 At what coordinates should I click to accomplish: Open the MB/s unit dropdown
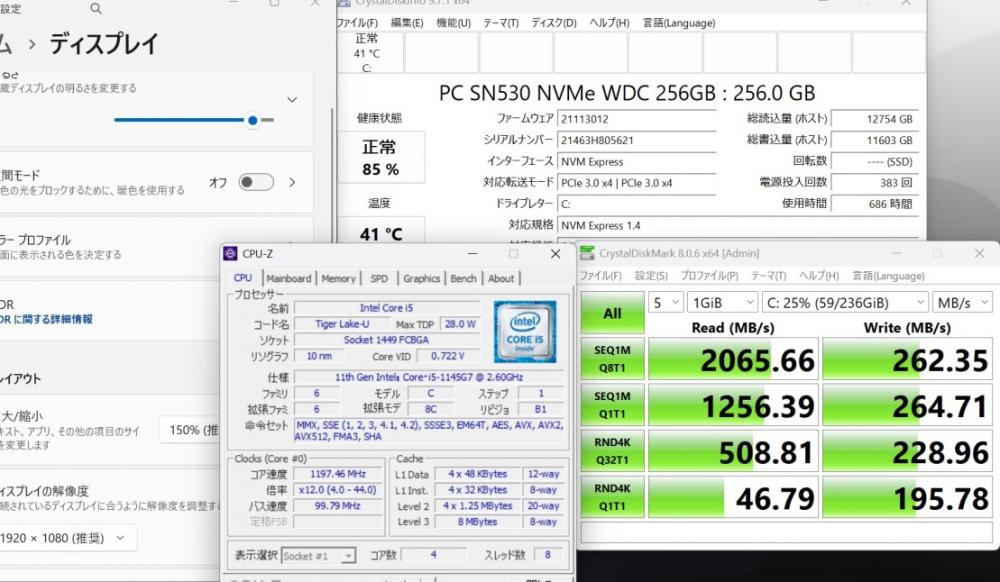(962, 302)
